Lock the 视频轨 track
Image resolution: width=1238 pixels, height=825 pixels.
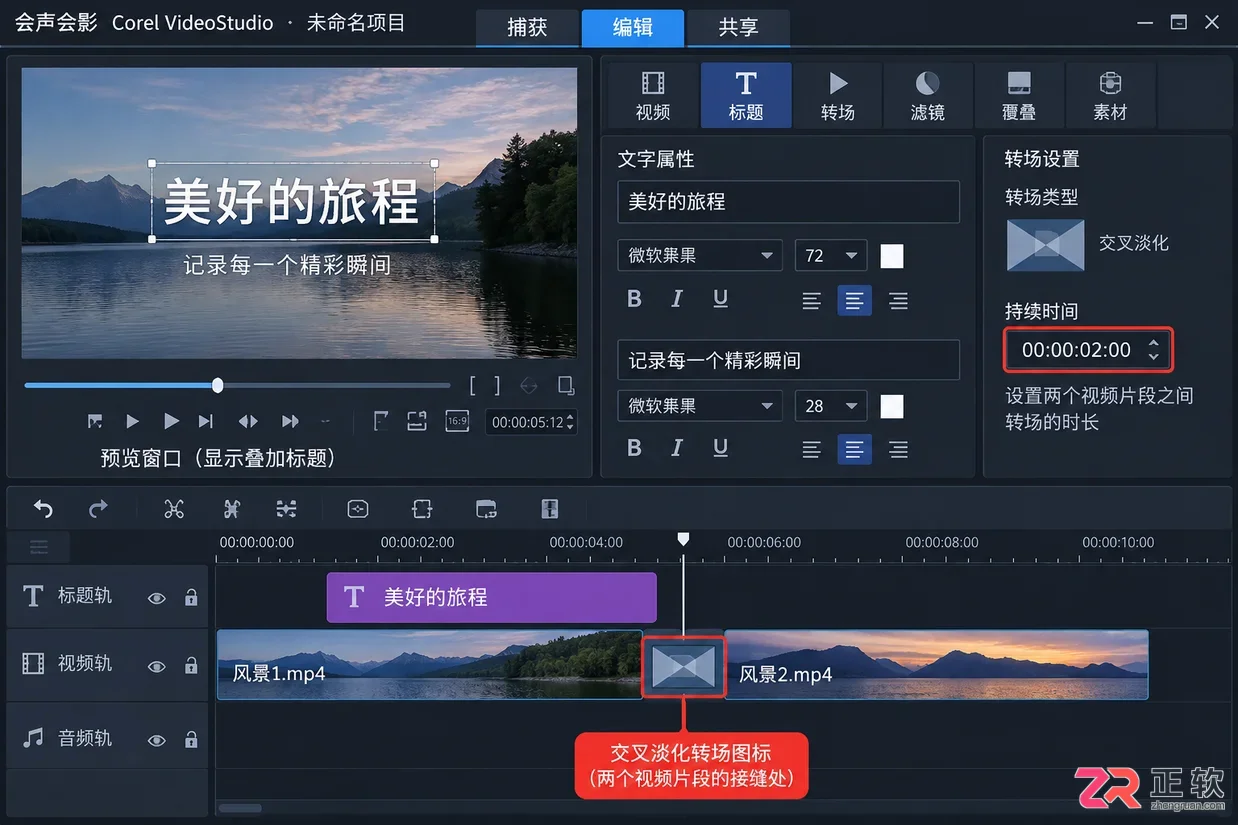(191, 665)
